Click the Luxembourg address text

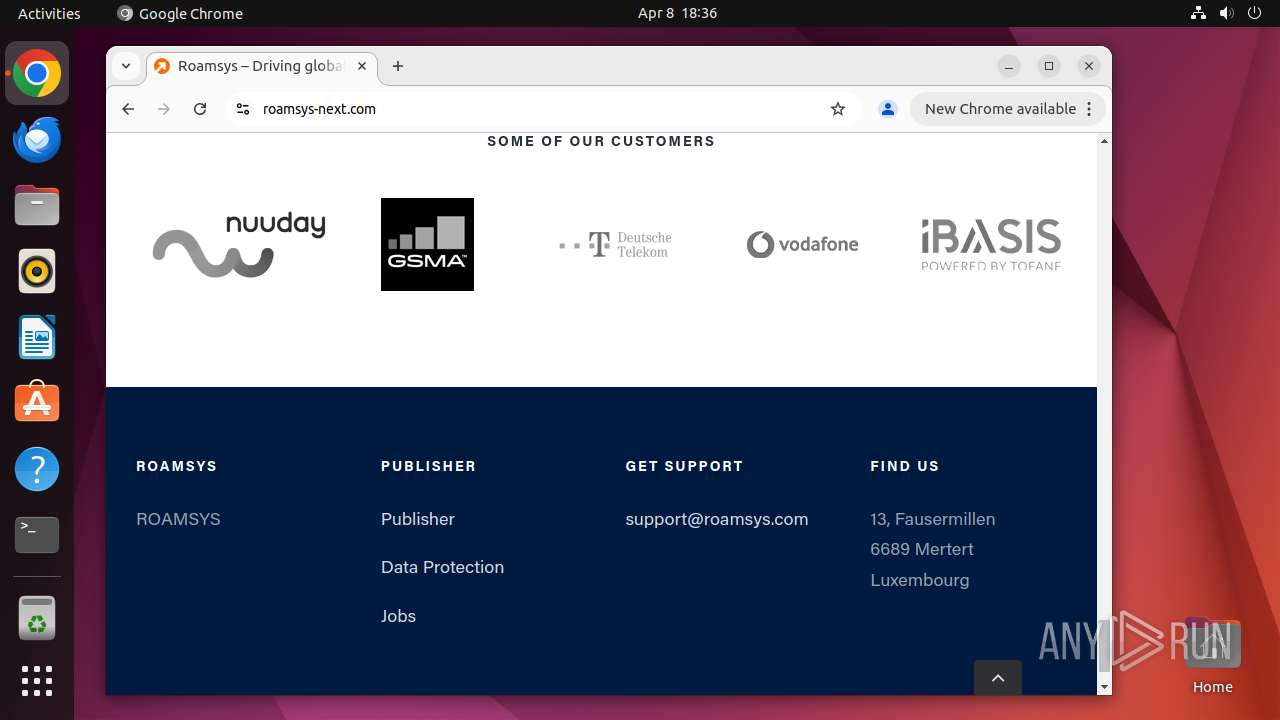[x=920, y=580]
